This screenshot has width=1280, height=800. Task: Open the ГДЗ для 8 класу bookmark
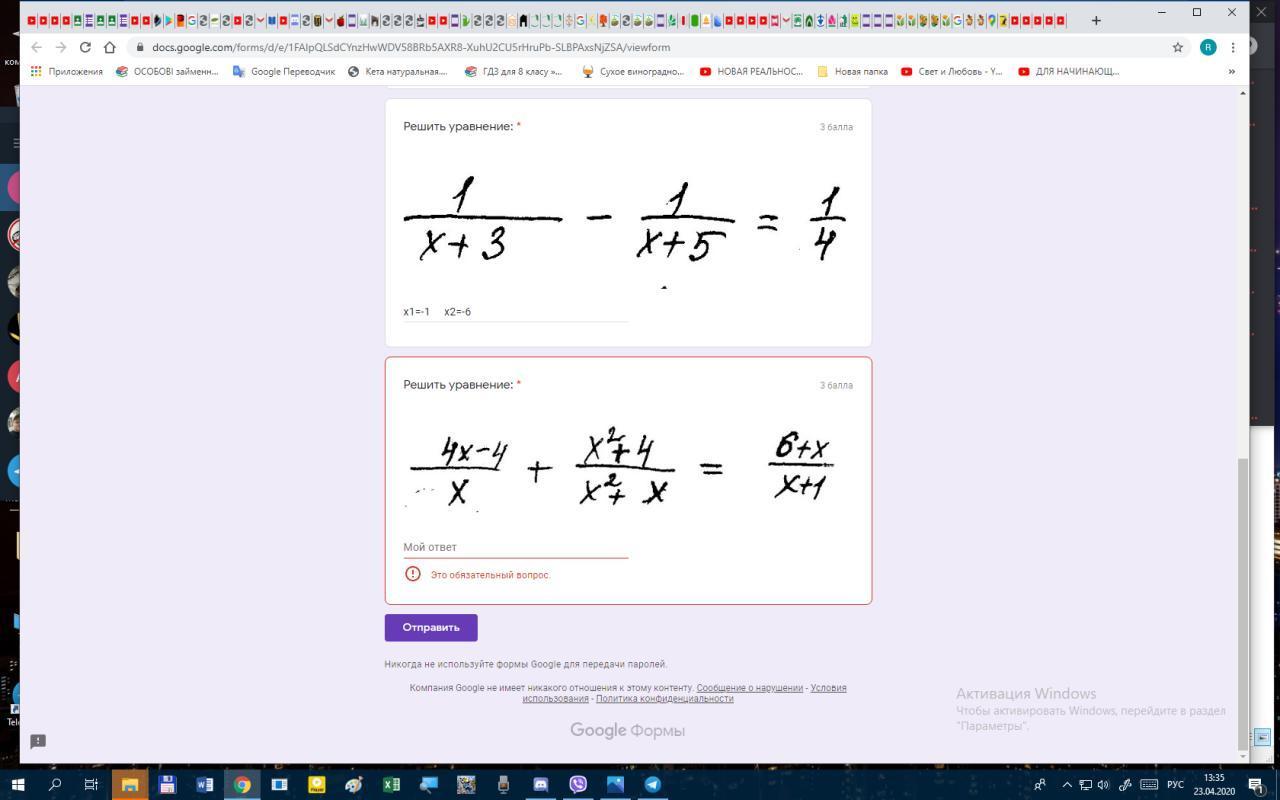(x=513, y=72)
